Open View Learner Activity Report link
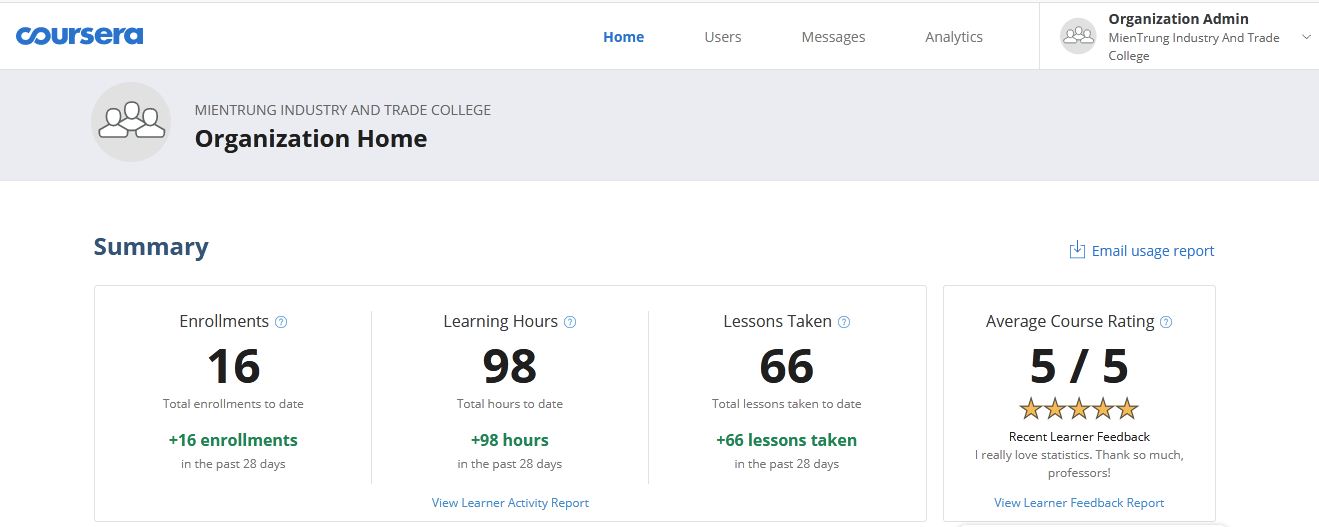 [x=510, y=503]
